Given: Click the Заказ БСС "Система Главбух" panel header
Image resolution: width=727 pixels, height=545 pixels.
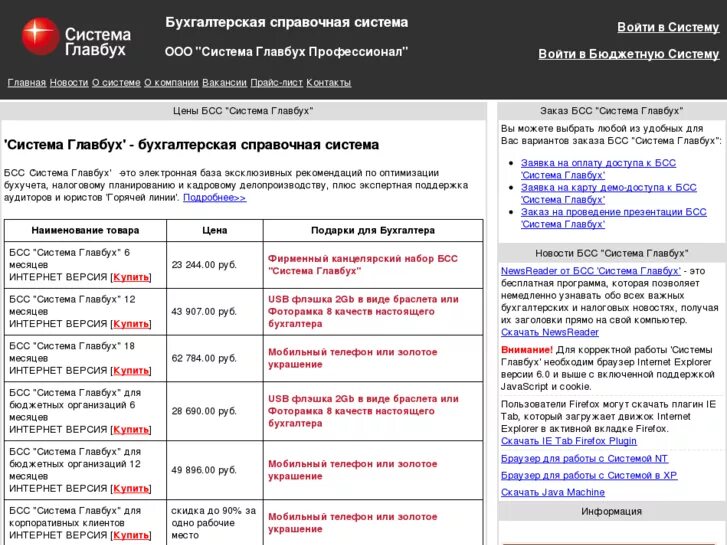Looking at the screenshot, I should pyautogui.click(x=611, y=111).
